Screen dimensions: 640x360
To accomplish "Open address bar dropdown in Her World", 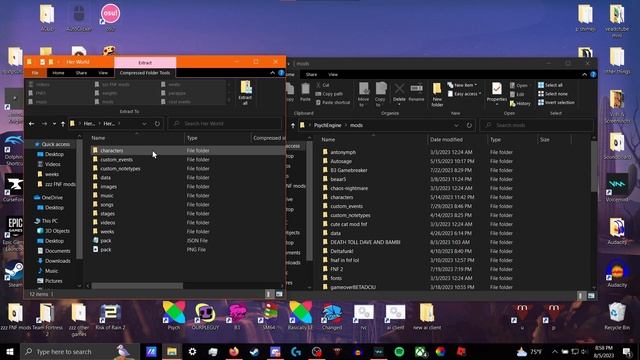I will pyautogui.click(x=144, y=124).
